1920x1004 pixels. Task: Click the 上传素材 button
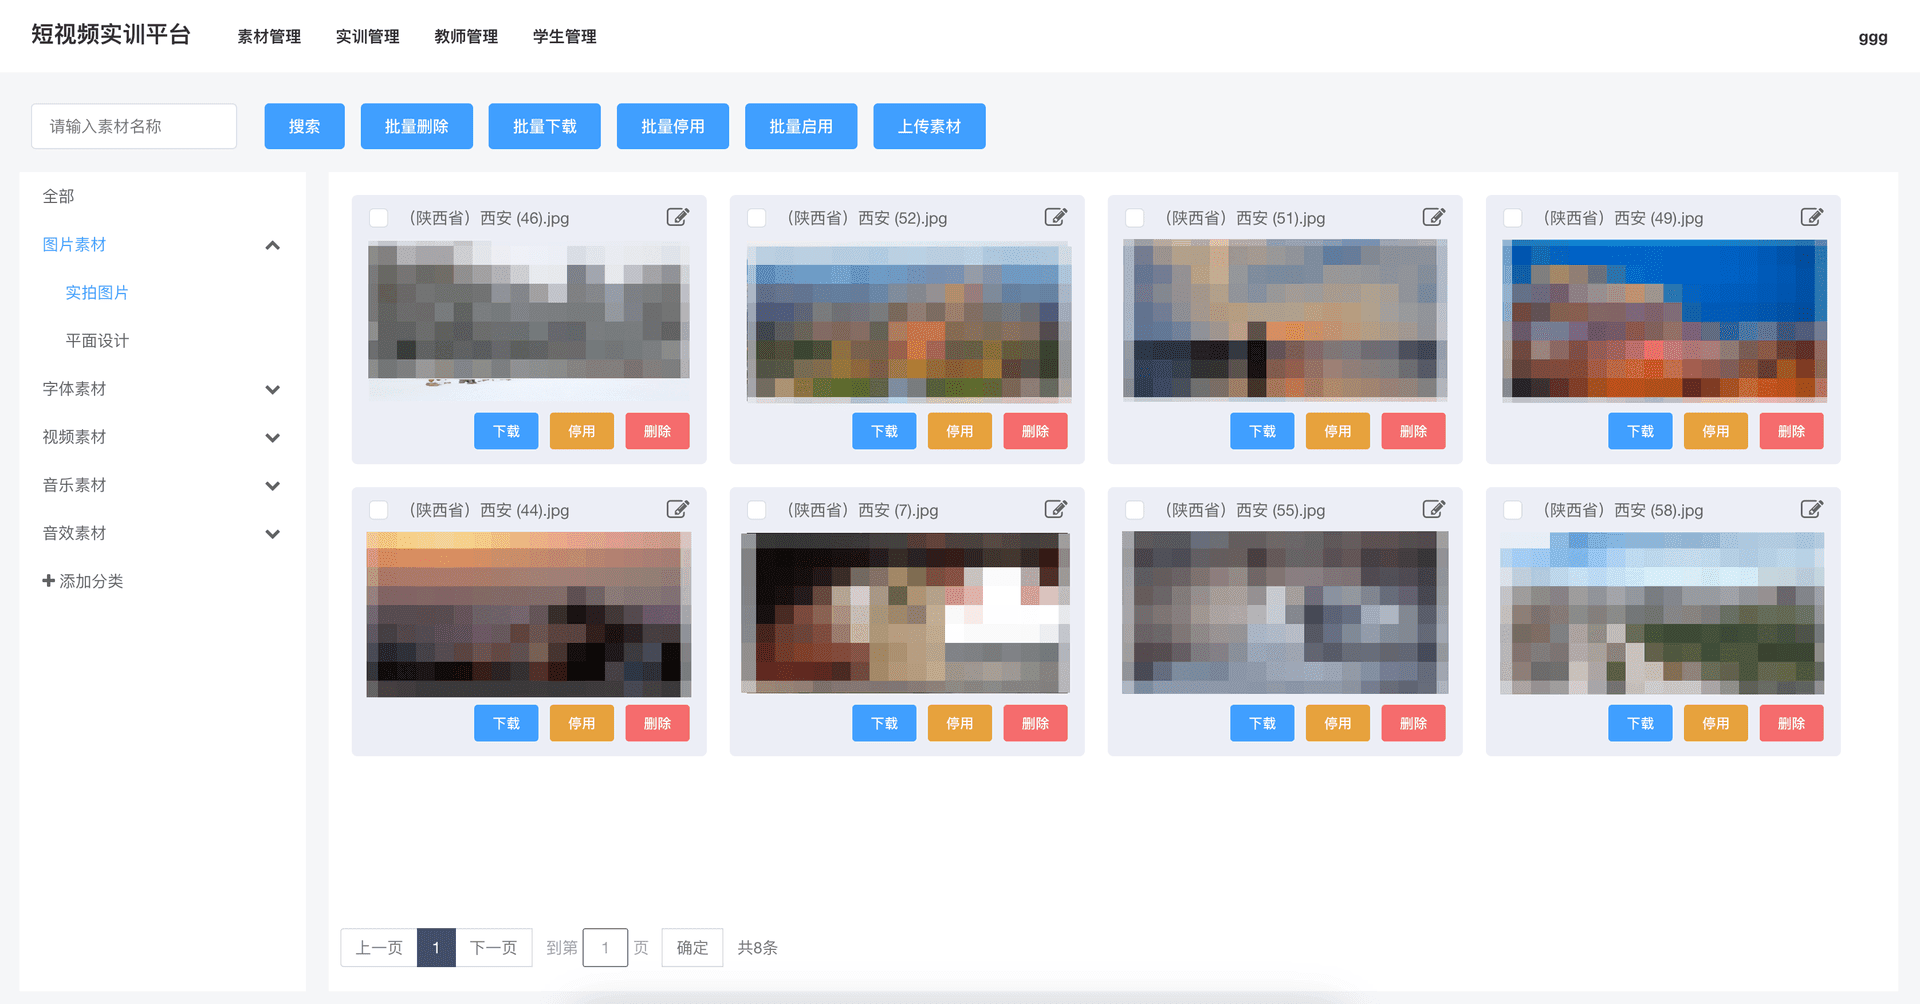tap(928, 126)
